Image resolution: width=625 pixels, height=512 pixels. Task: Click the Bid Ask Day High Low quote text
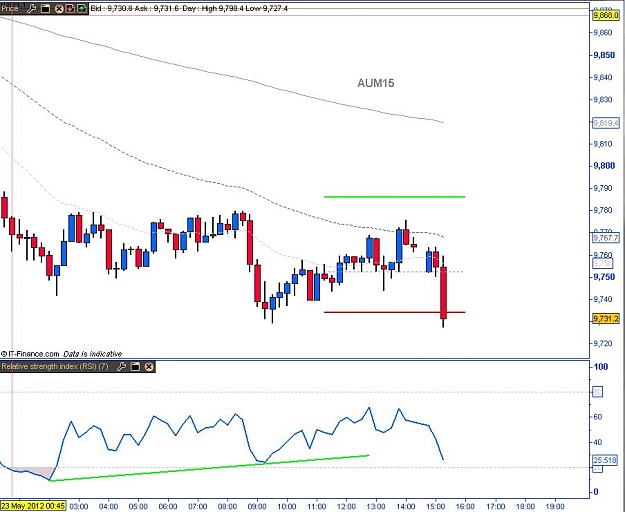[x=189, y=8]
